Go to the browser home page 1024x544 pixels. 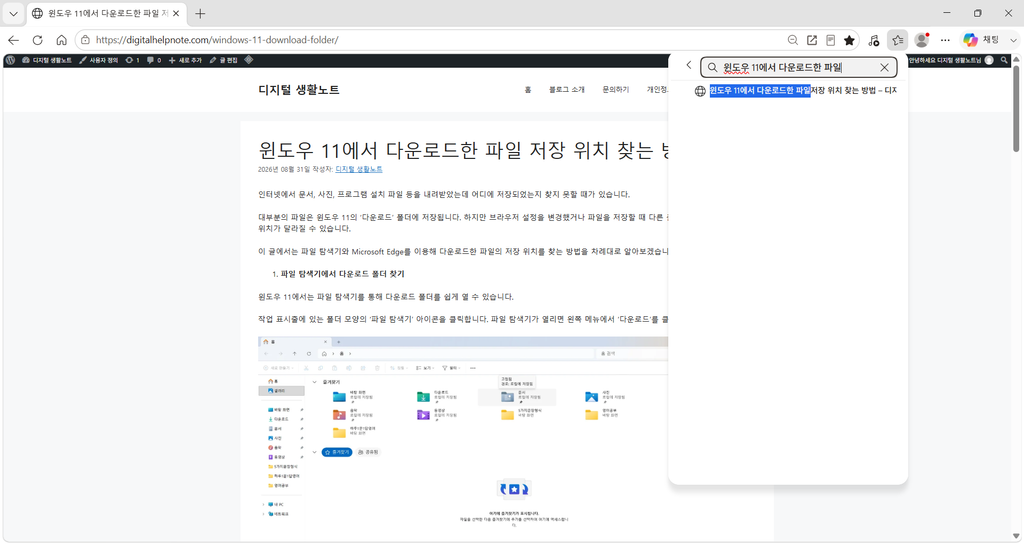(x=61, y=40)
